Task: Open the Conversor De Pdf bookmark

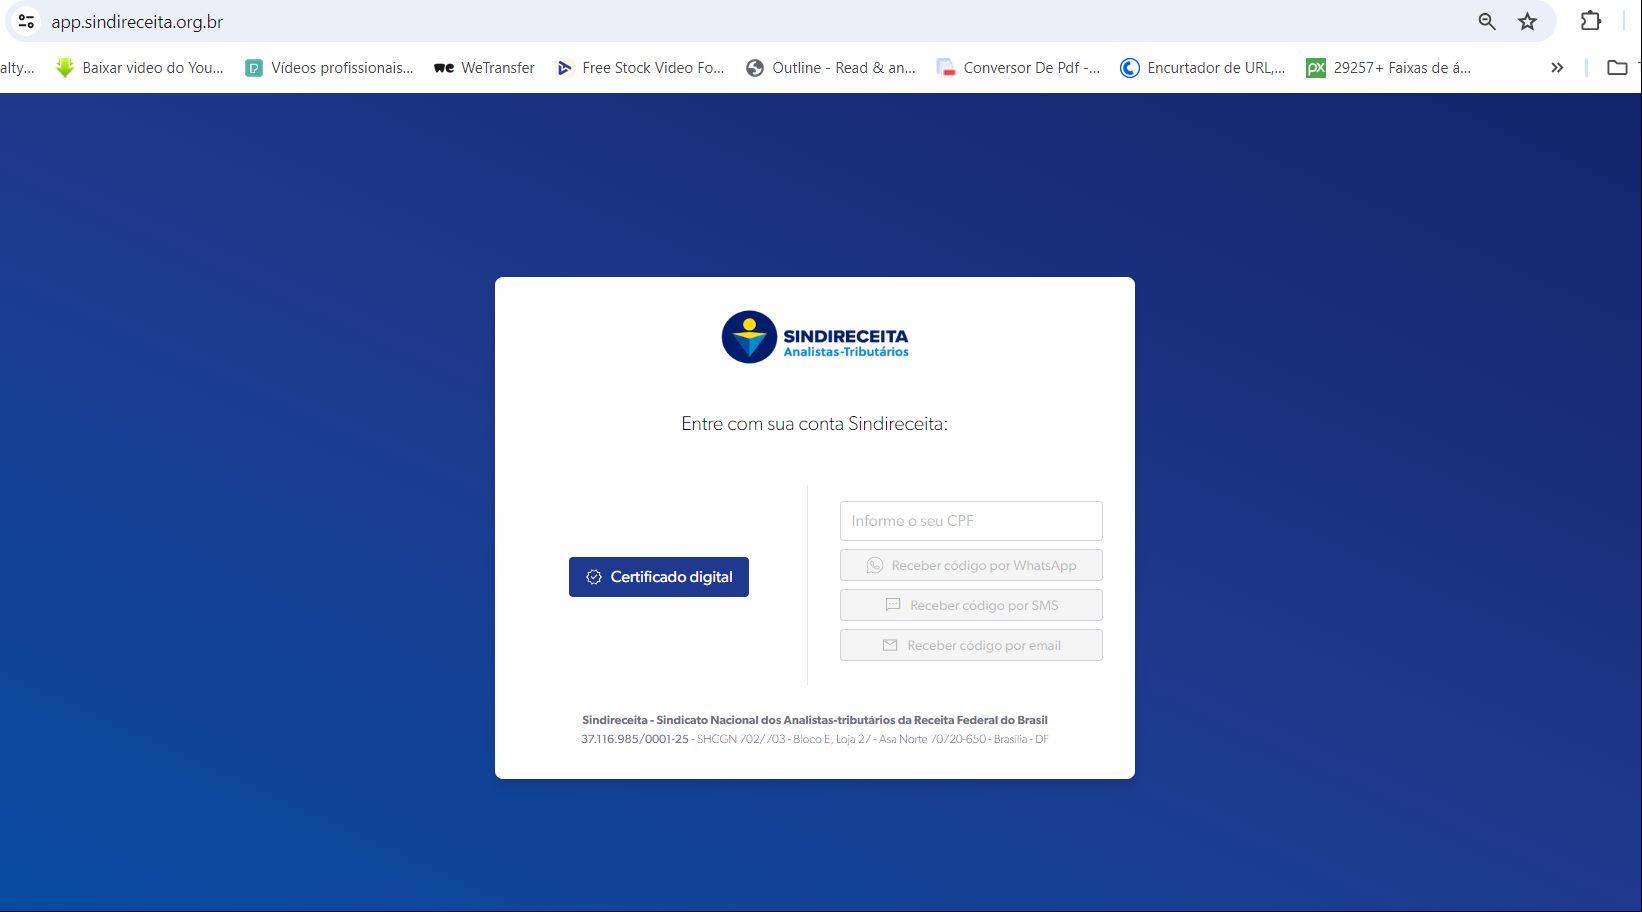Action: 1018,68
